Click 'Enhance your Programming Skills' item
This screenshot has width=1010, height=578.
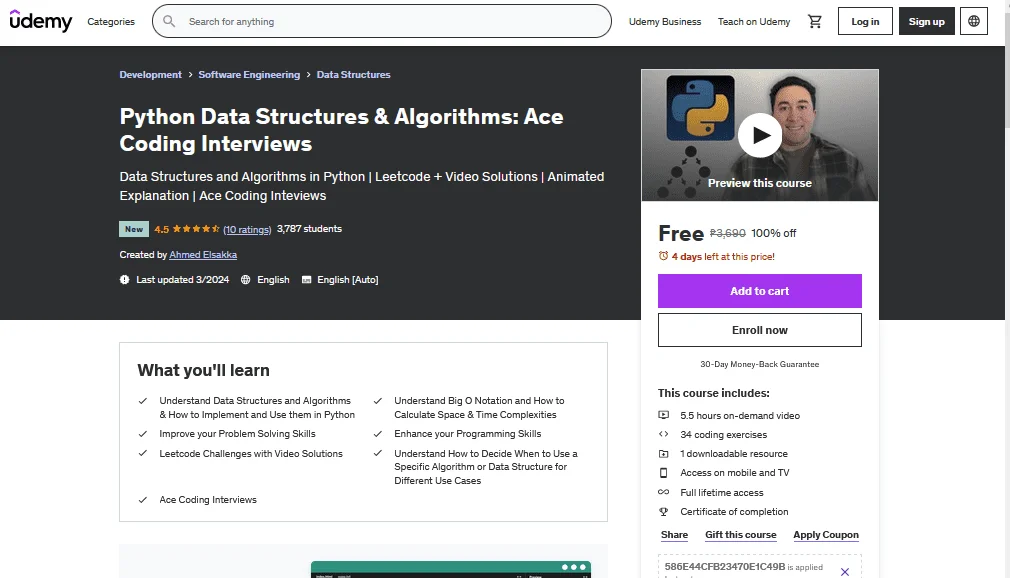[x=468, y=434]
